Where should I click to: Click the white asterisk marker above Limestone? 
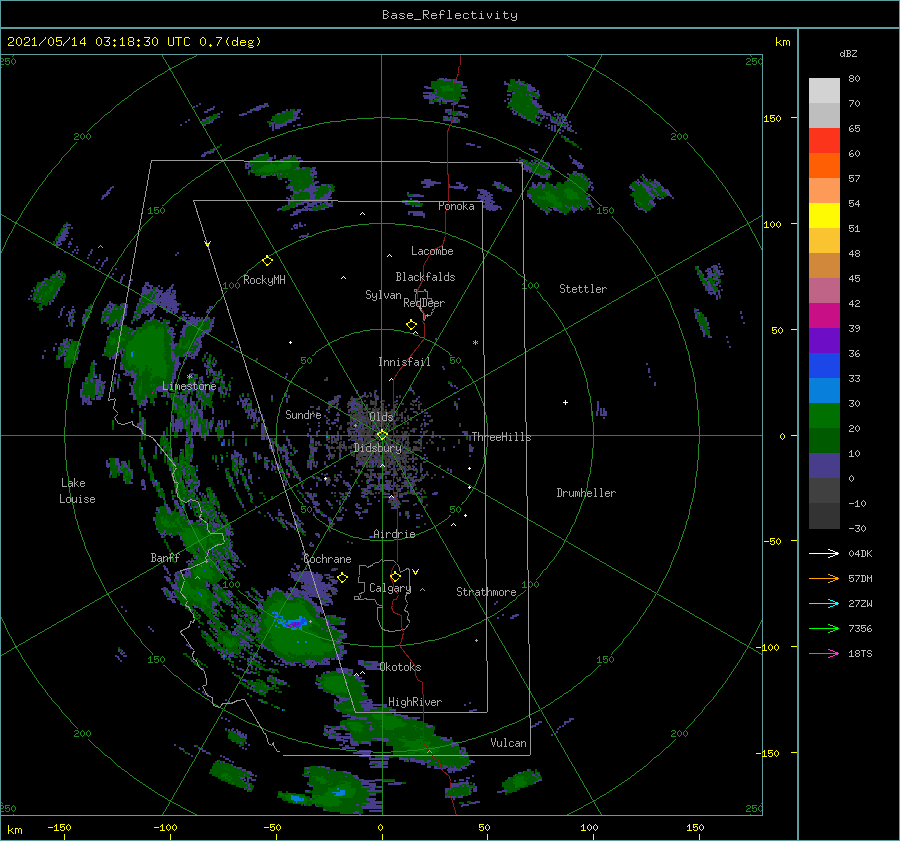(189, 377)
